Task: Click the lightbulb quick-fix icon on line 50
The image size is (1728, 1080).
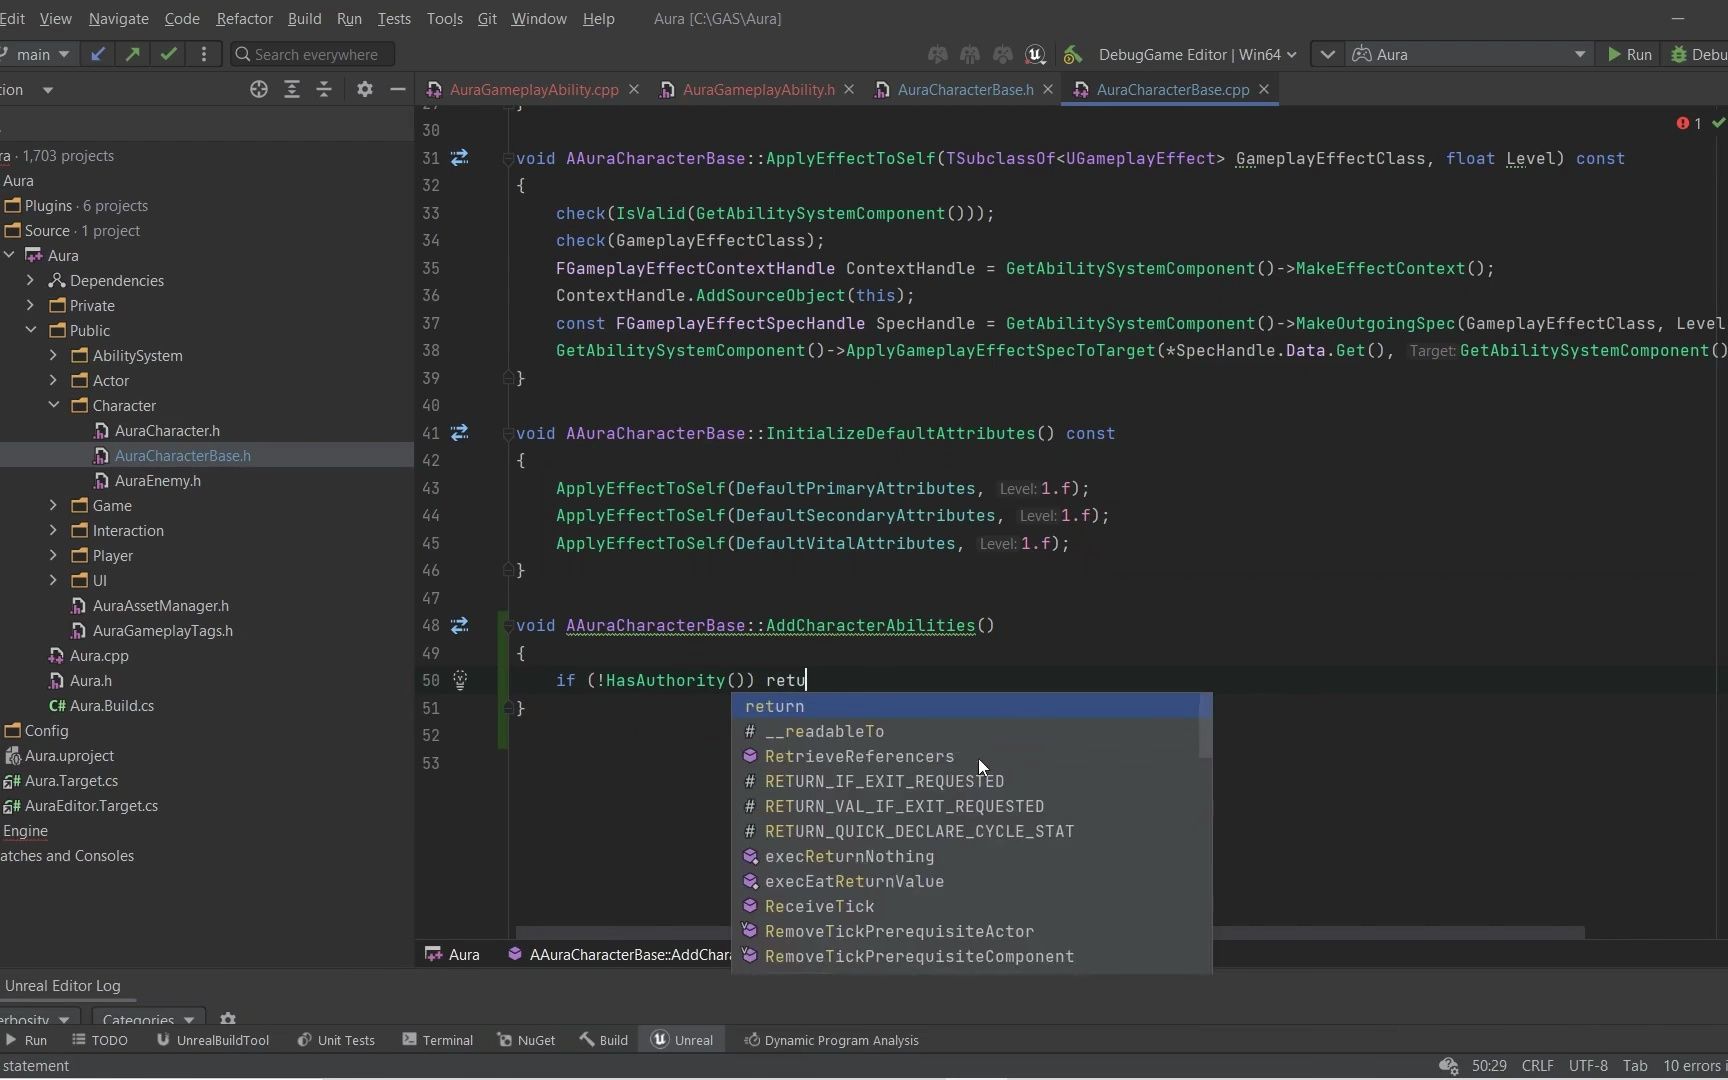Action: point(460,681)
